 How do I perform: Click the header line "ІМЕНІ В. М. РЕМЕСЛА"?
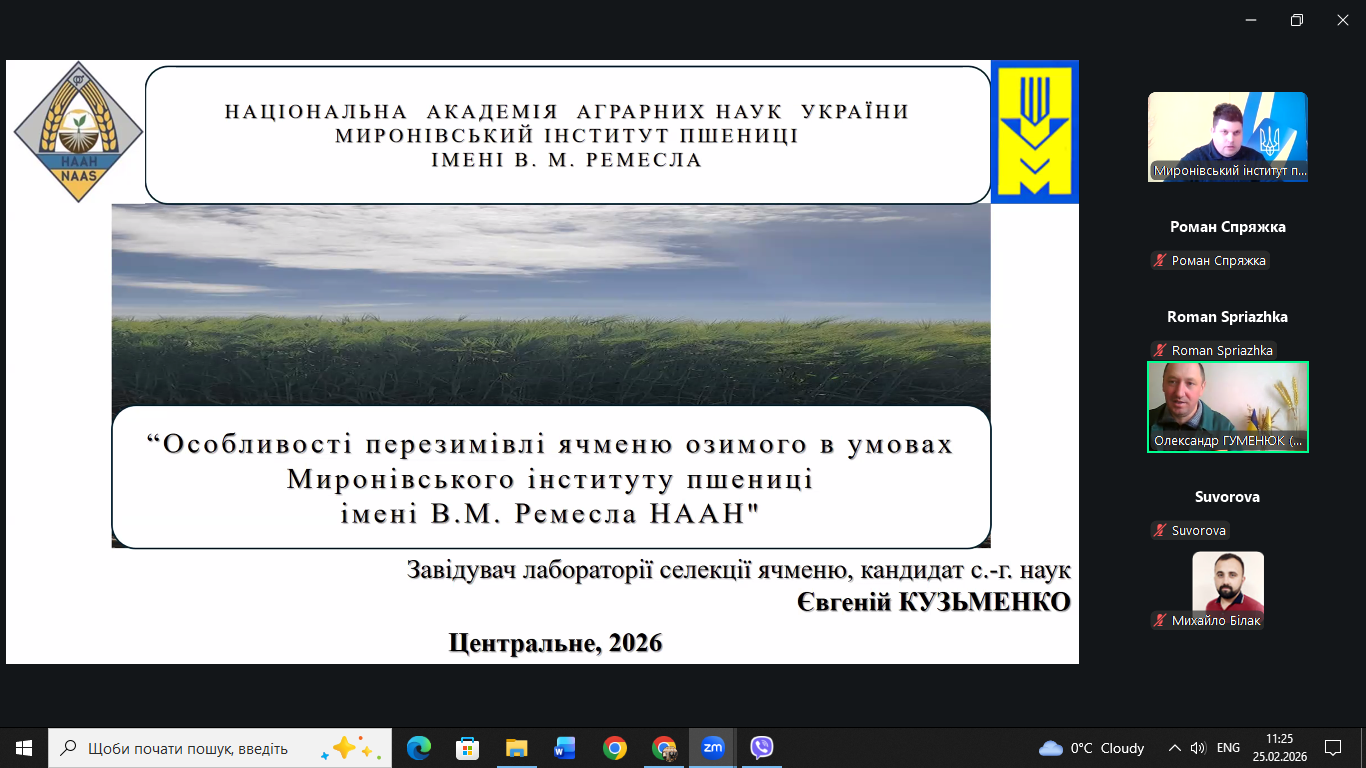point(567,160)
